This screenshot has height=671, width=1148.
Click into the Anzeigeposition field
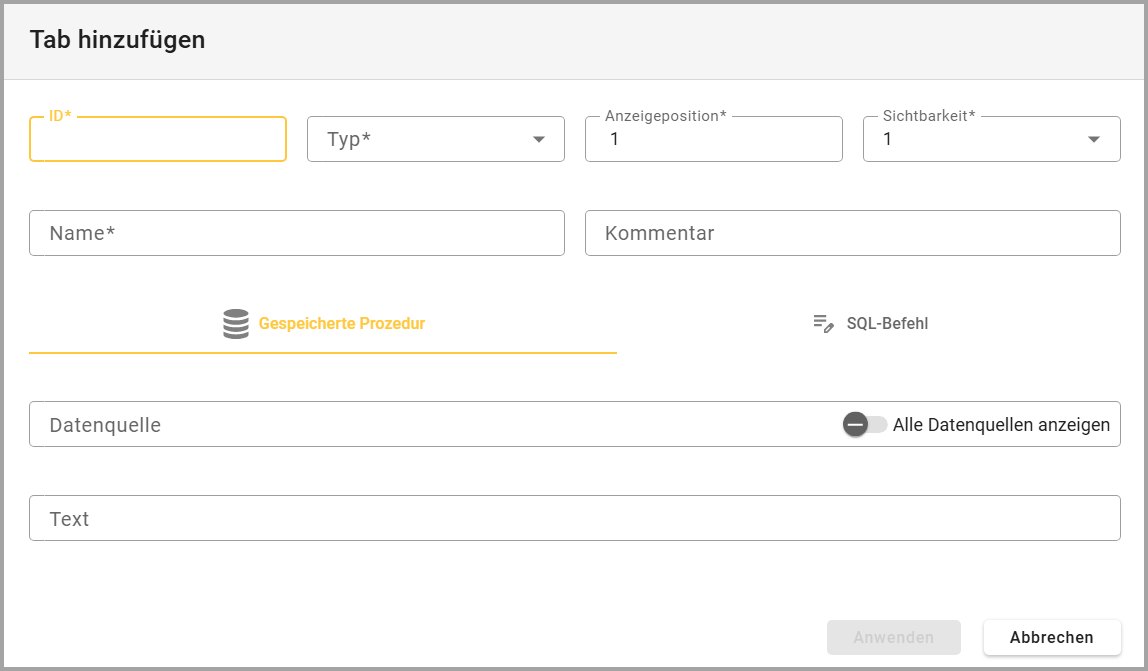click(x=713, y=140)
